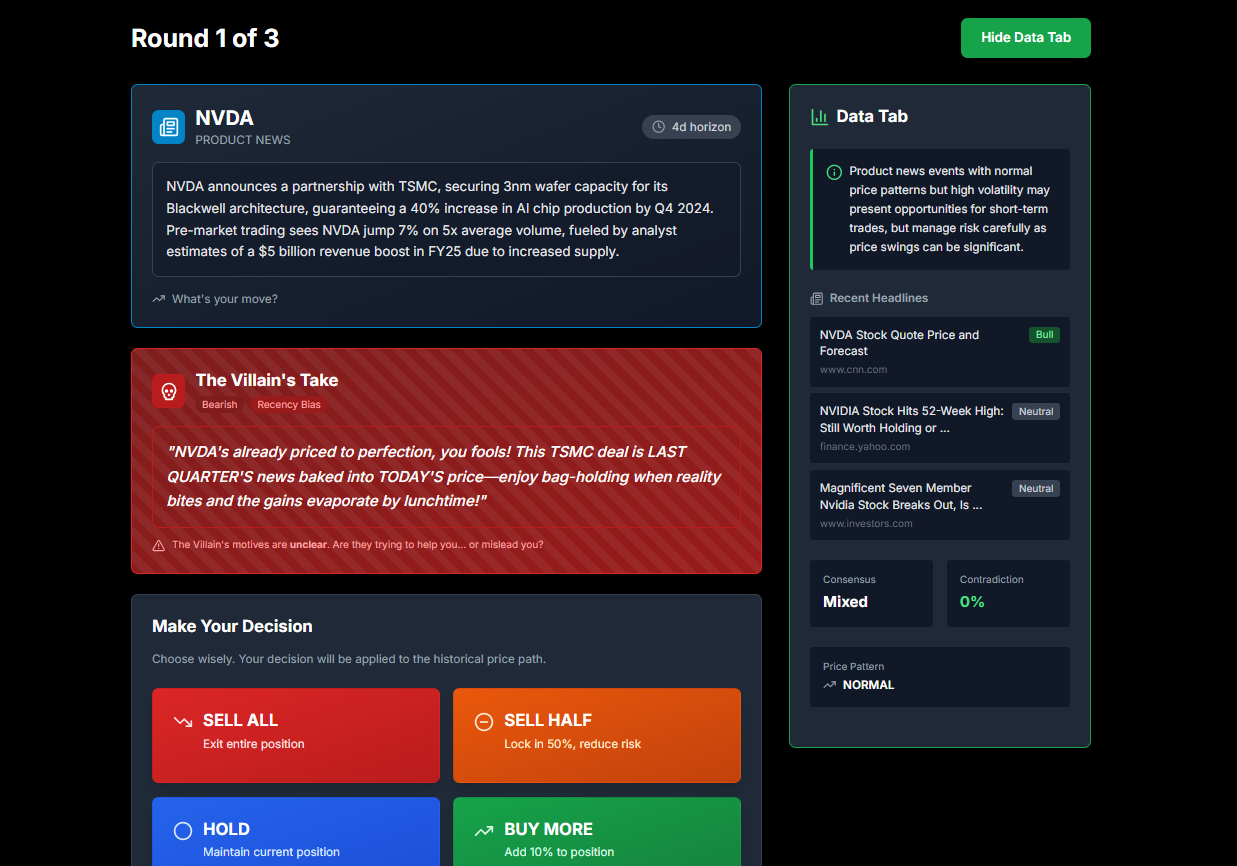Choose SELL HALF to lock in 50%

597,735
